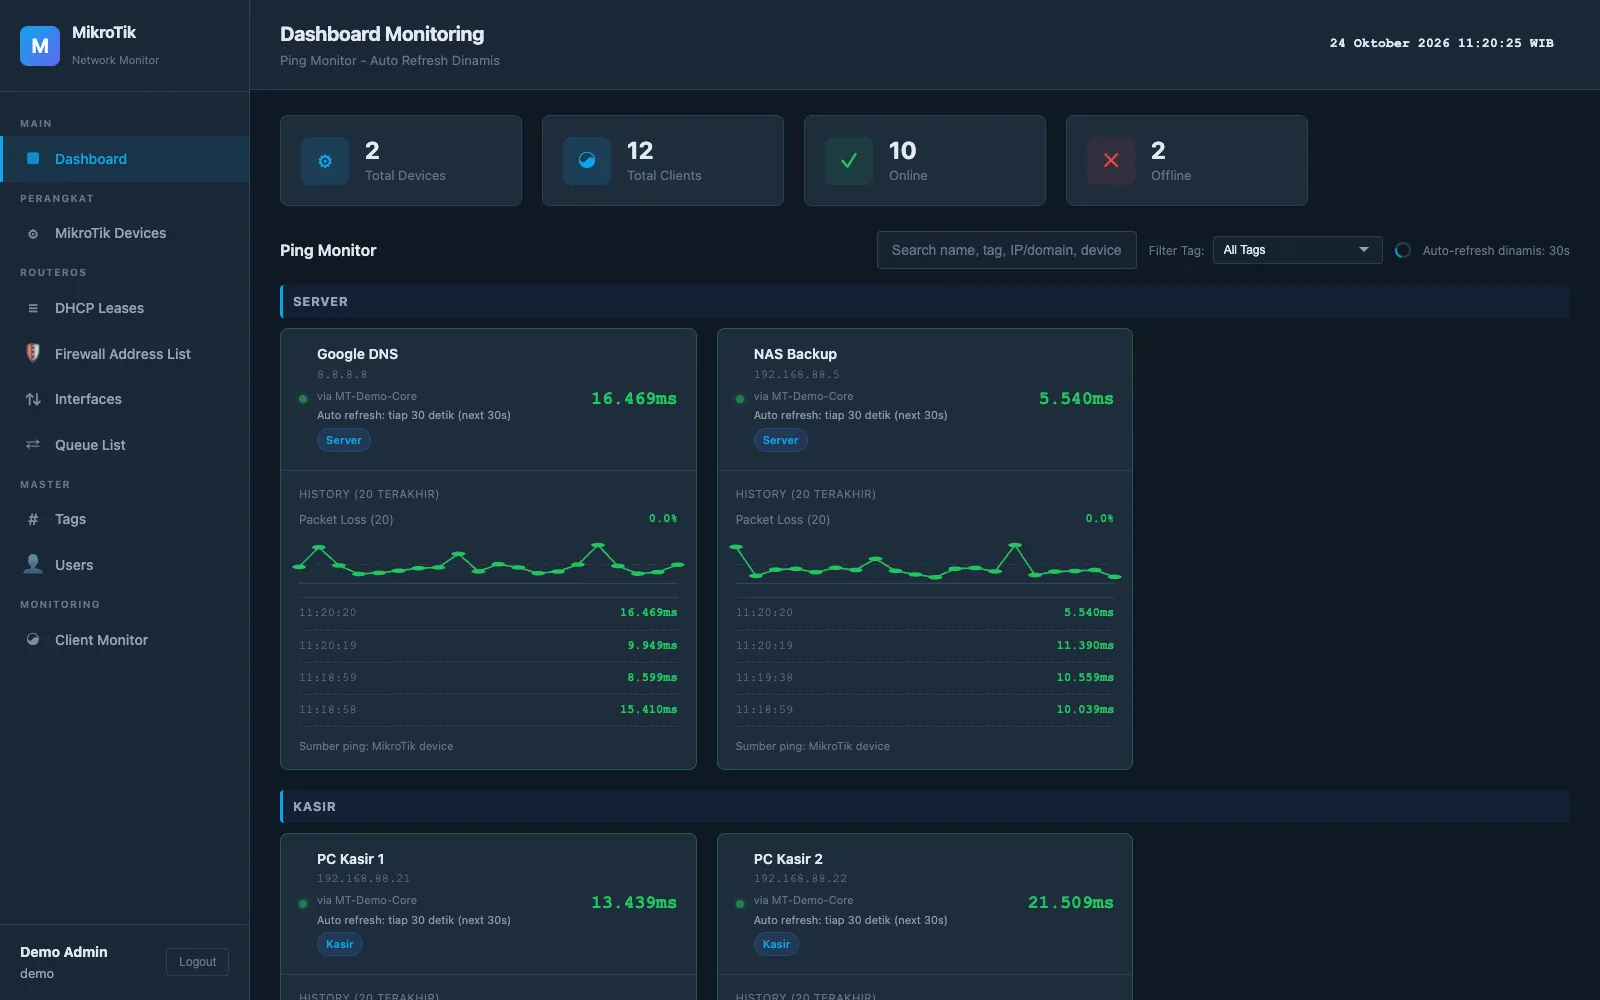This screenshot has height=1000, width=1600.
Task: Click the Total Devices gear icon
Action: [x=325, y=161]
